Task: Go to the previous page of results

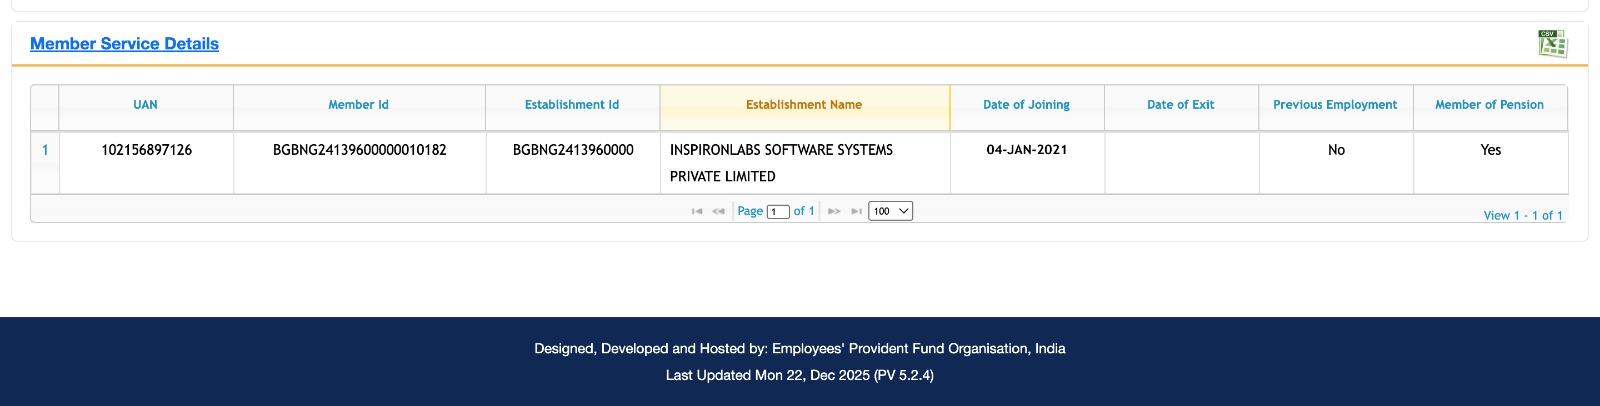Action: 718,211
